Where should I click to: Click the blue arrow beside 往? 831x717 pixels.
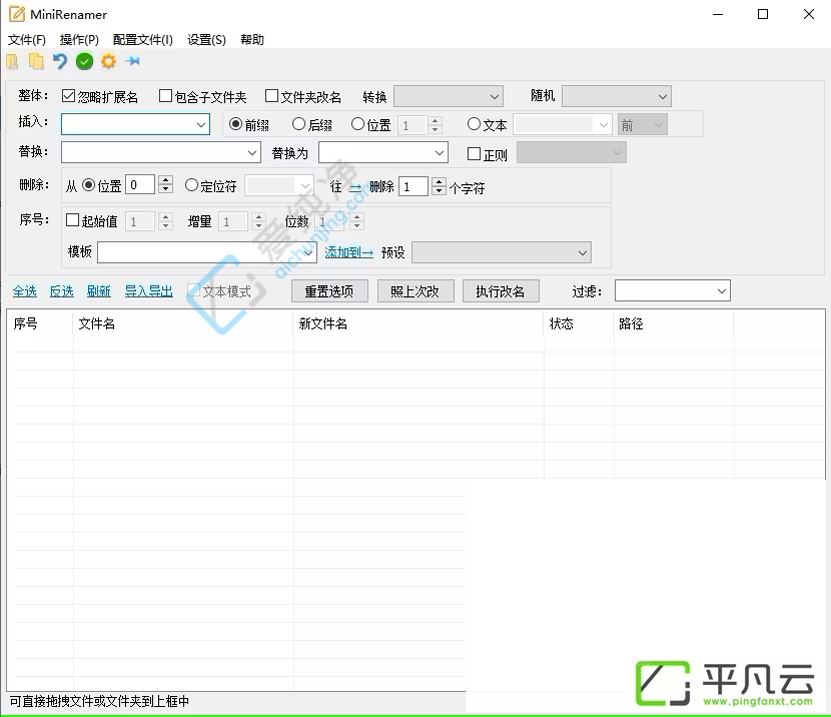click(355, 187)
